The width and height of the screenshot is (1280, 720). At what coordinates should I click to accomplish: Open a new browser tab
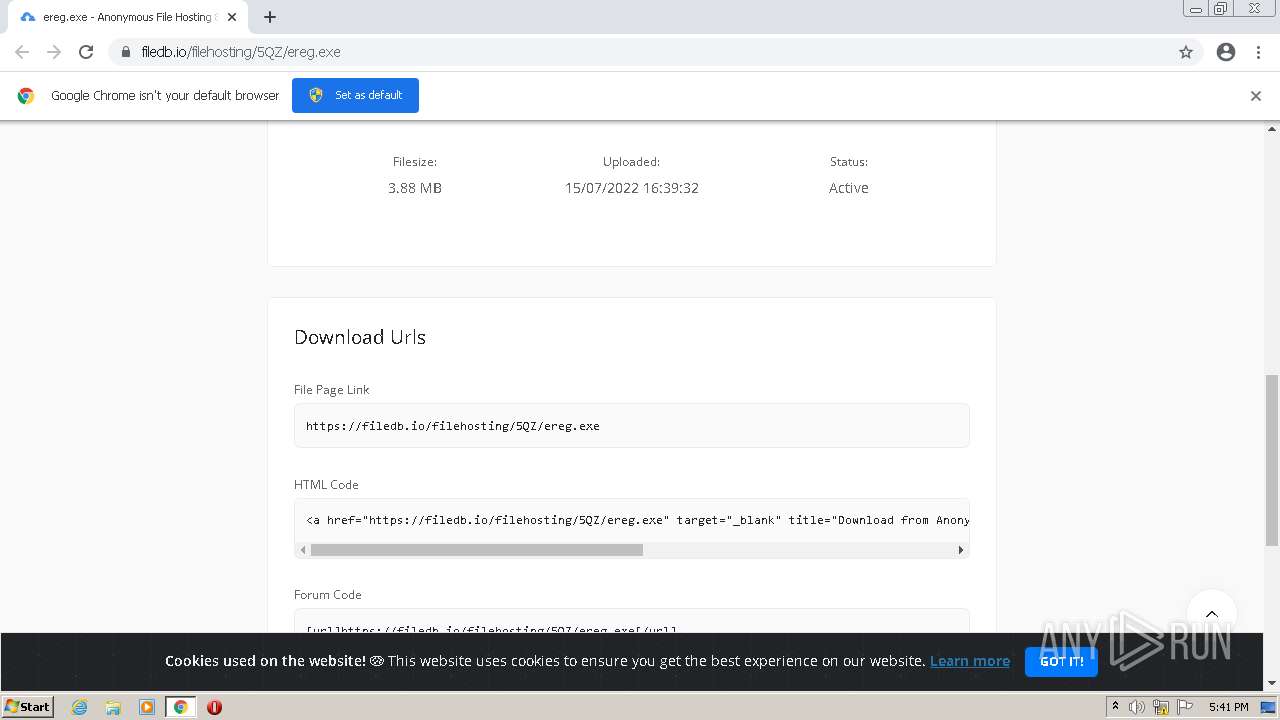[x=270, y=17]
